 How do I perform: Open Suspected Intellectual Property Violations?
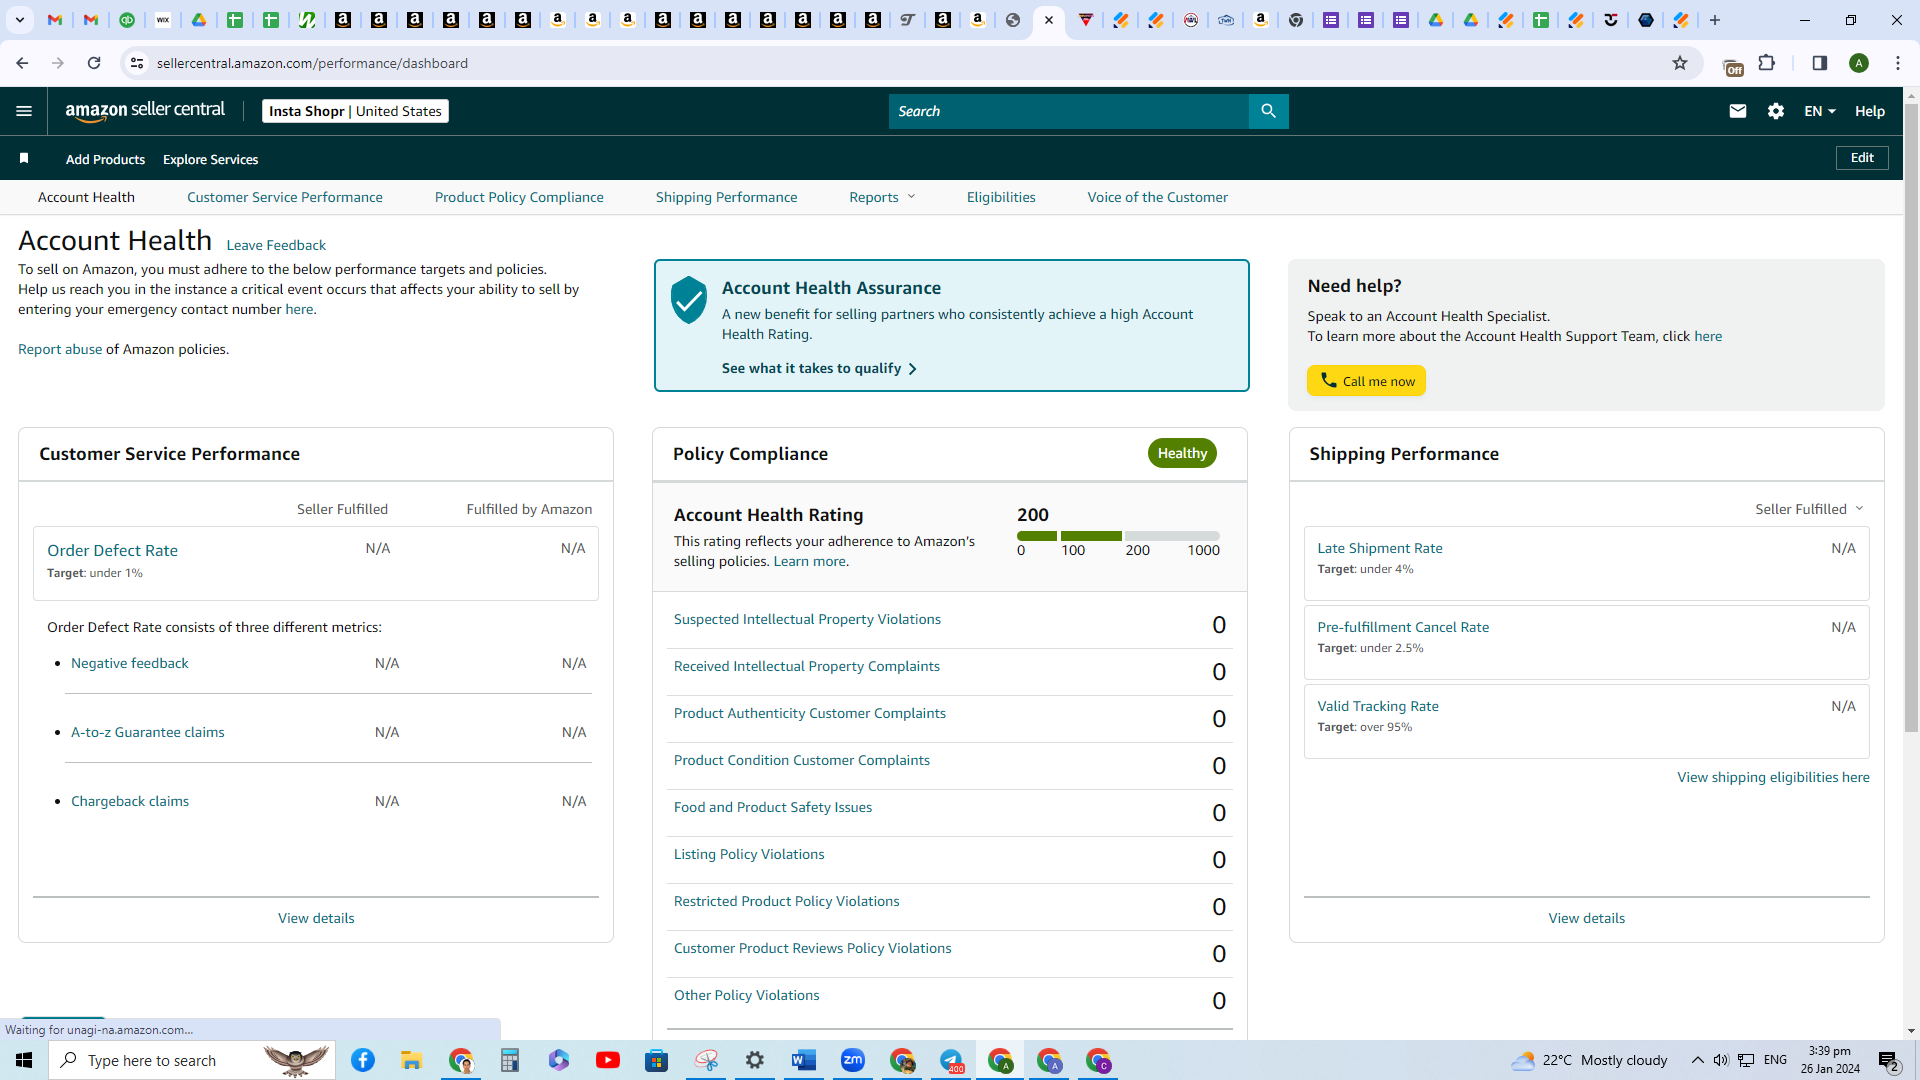pos(807,619)
